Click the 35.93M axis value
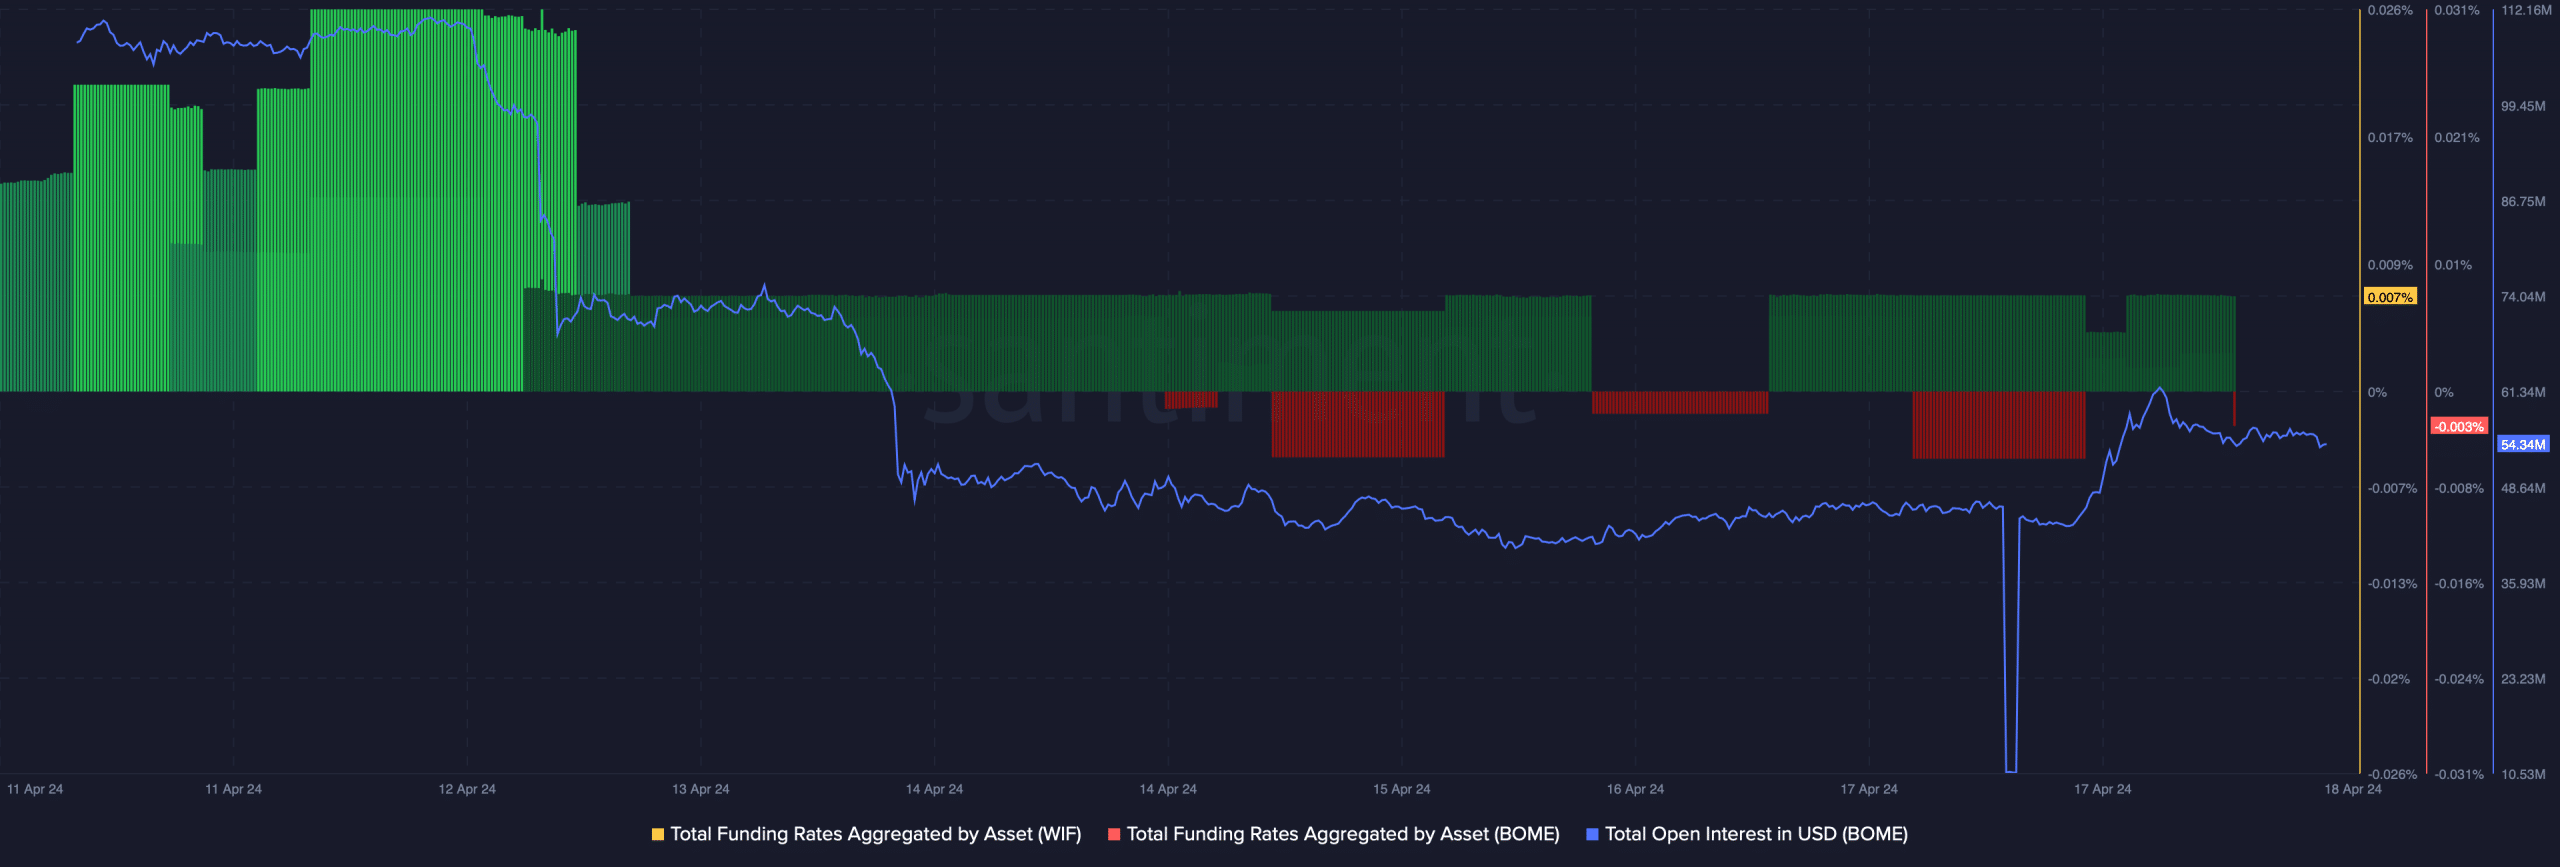The image size is (2560, 867). (x=2523, y=583)
